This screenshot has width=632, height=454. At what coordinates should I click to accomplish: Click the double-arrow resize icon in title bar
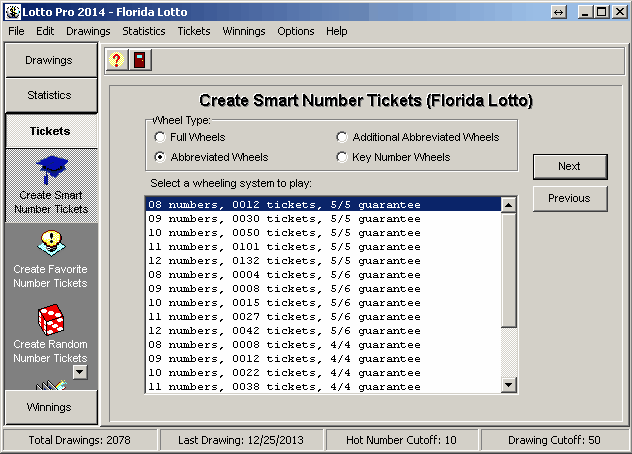[x=558, y=12]
